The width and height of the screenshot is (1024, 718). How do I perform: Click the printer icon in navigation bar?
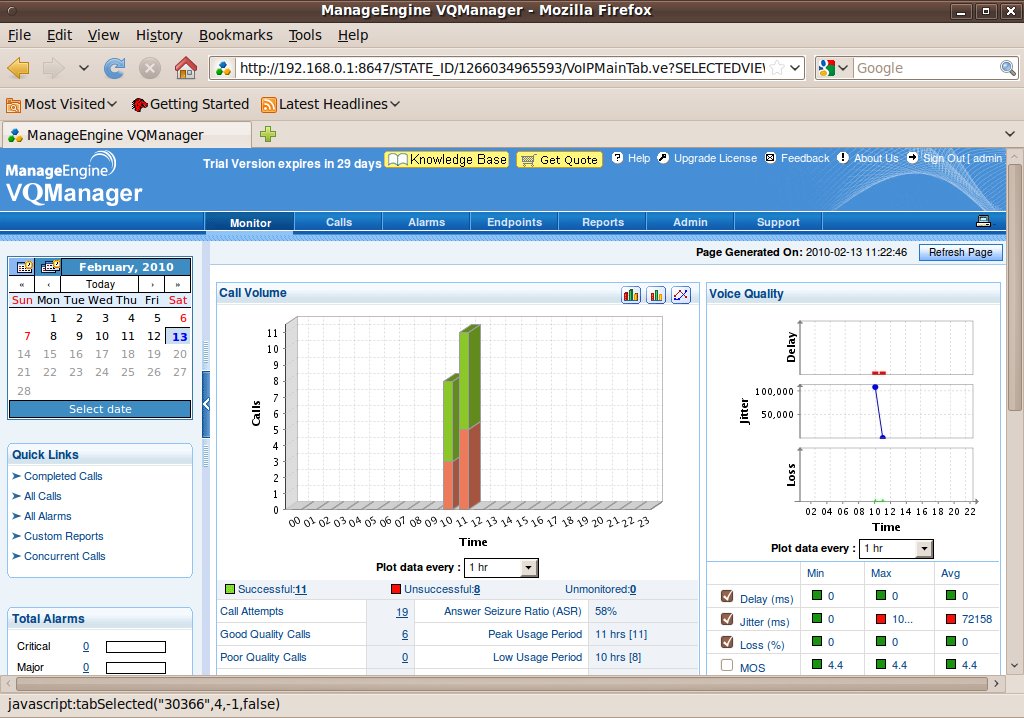coord(983,221)
